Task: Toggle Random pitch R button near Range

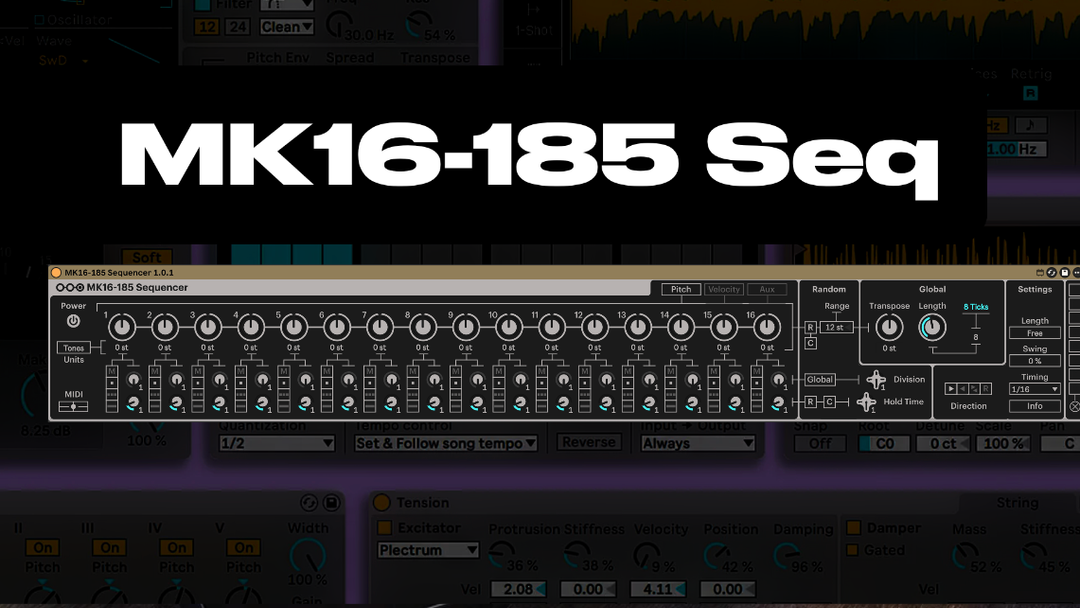Action: [x=810, y=327]
